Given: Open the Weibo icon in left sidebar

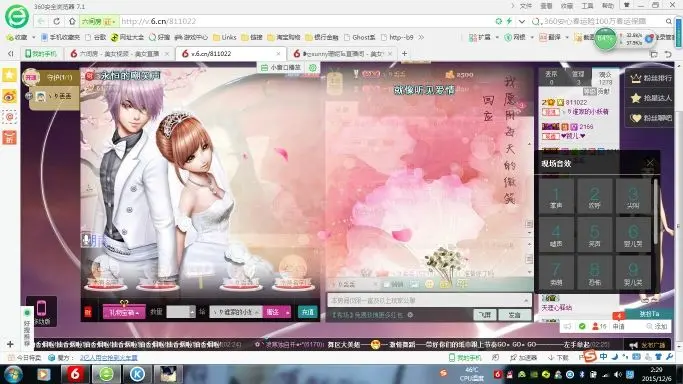Looking at the screenshot, I should coord(9,96).
